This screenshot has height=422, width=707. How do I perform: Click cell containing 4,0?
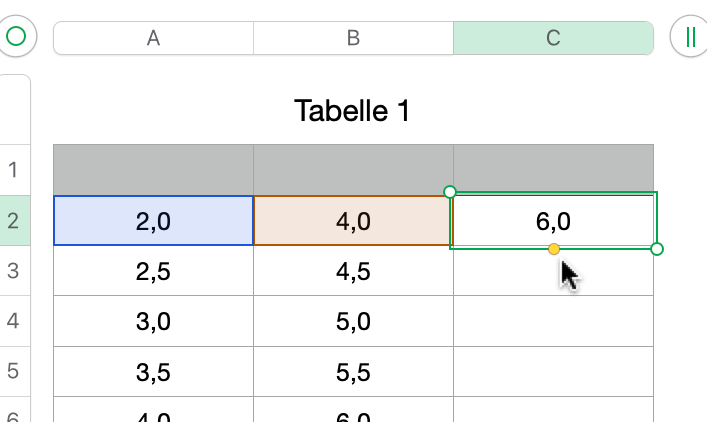pyautogui.click(x=353, y=221)
